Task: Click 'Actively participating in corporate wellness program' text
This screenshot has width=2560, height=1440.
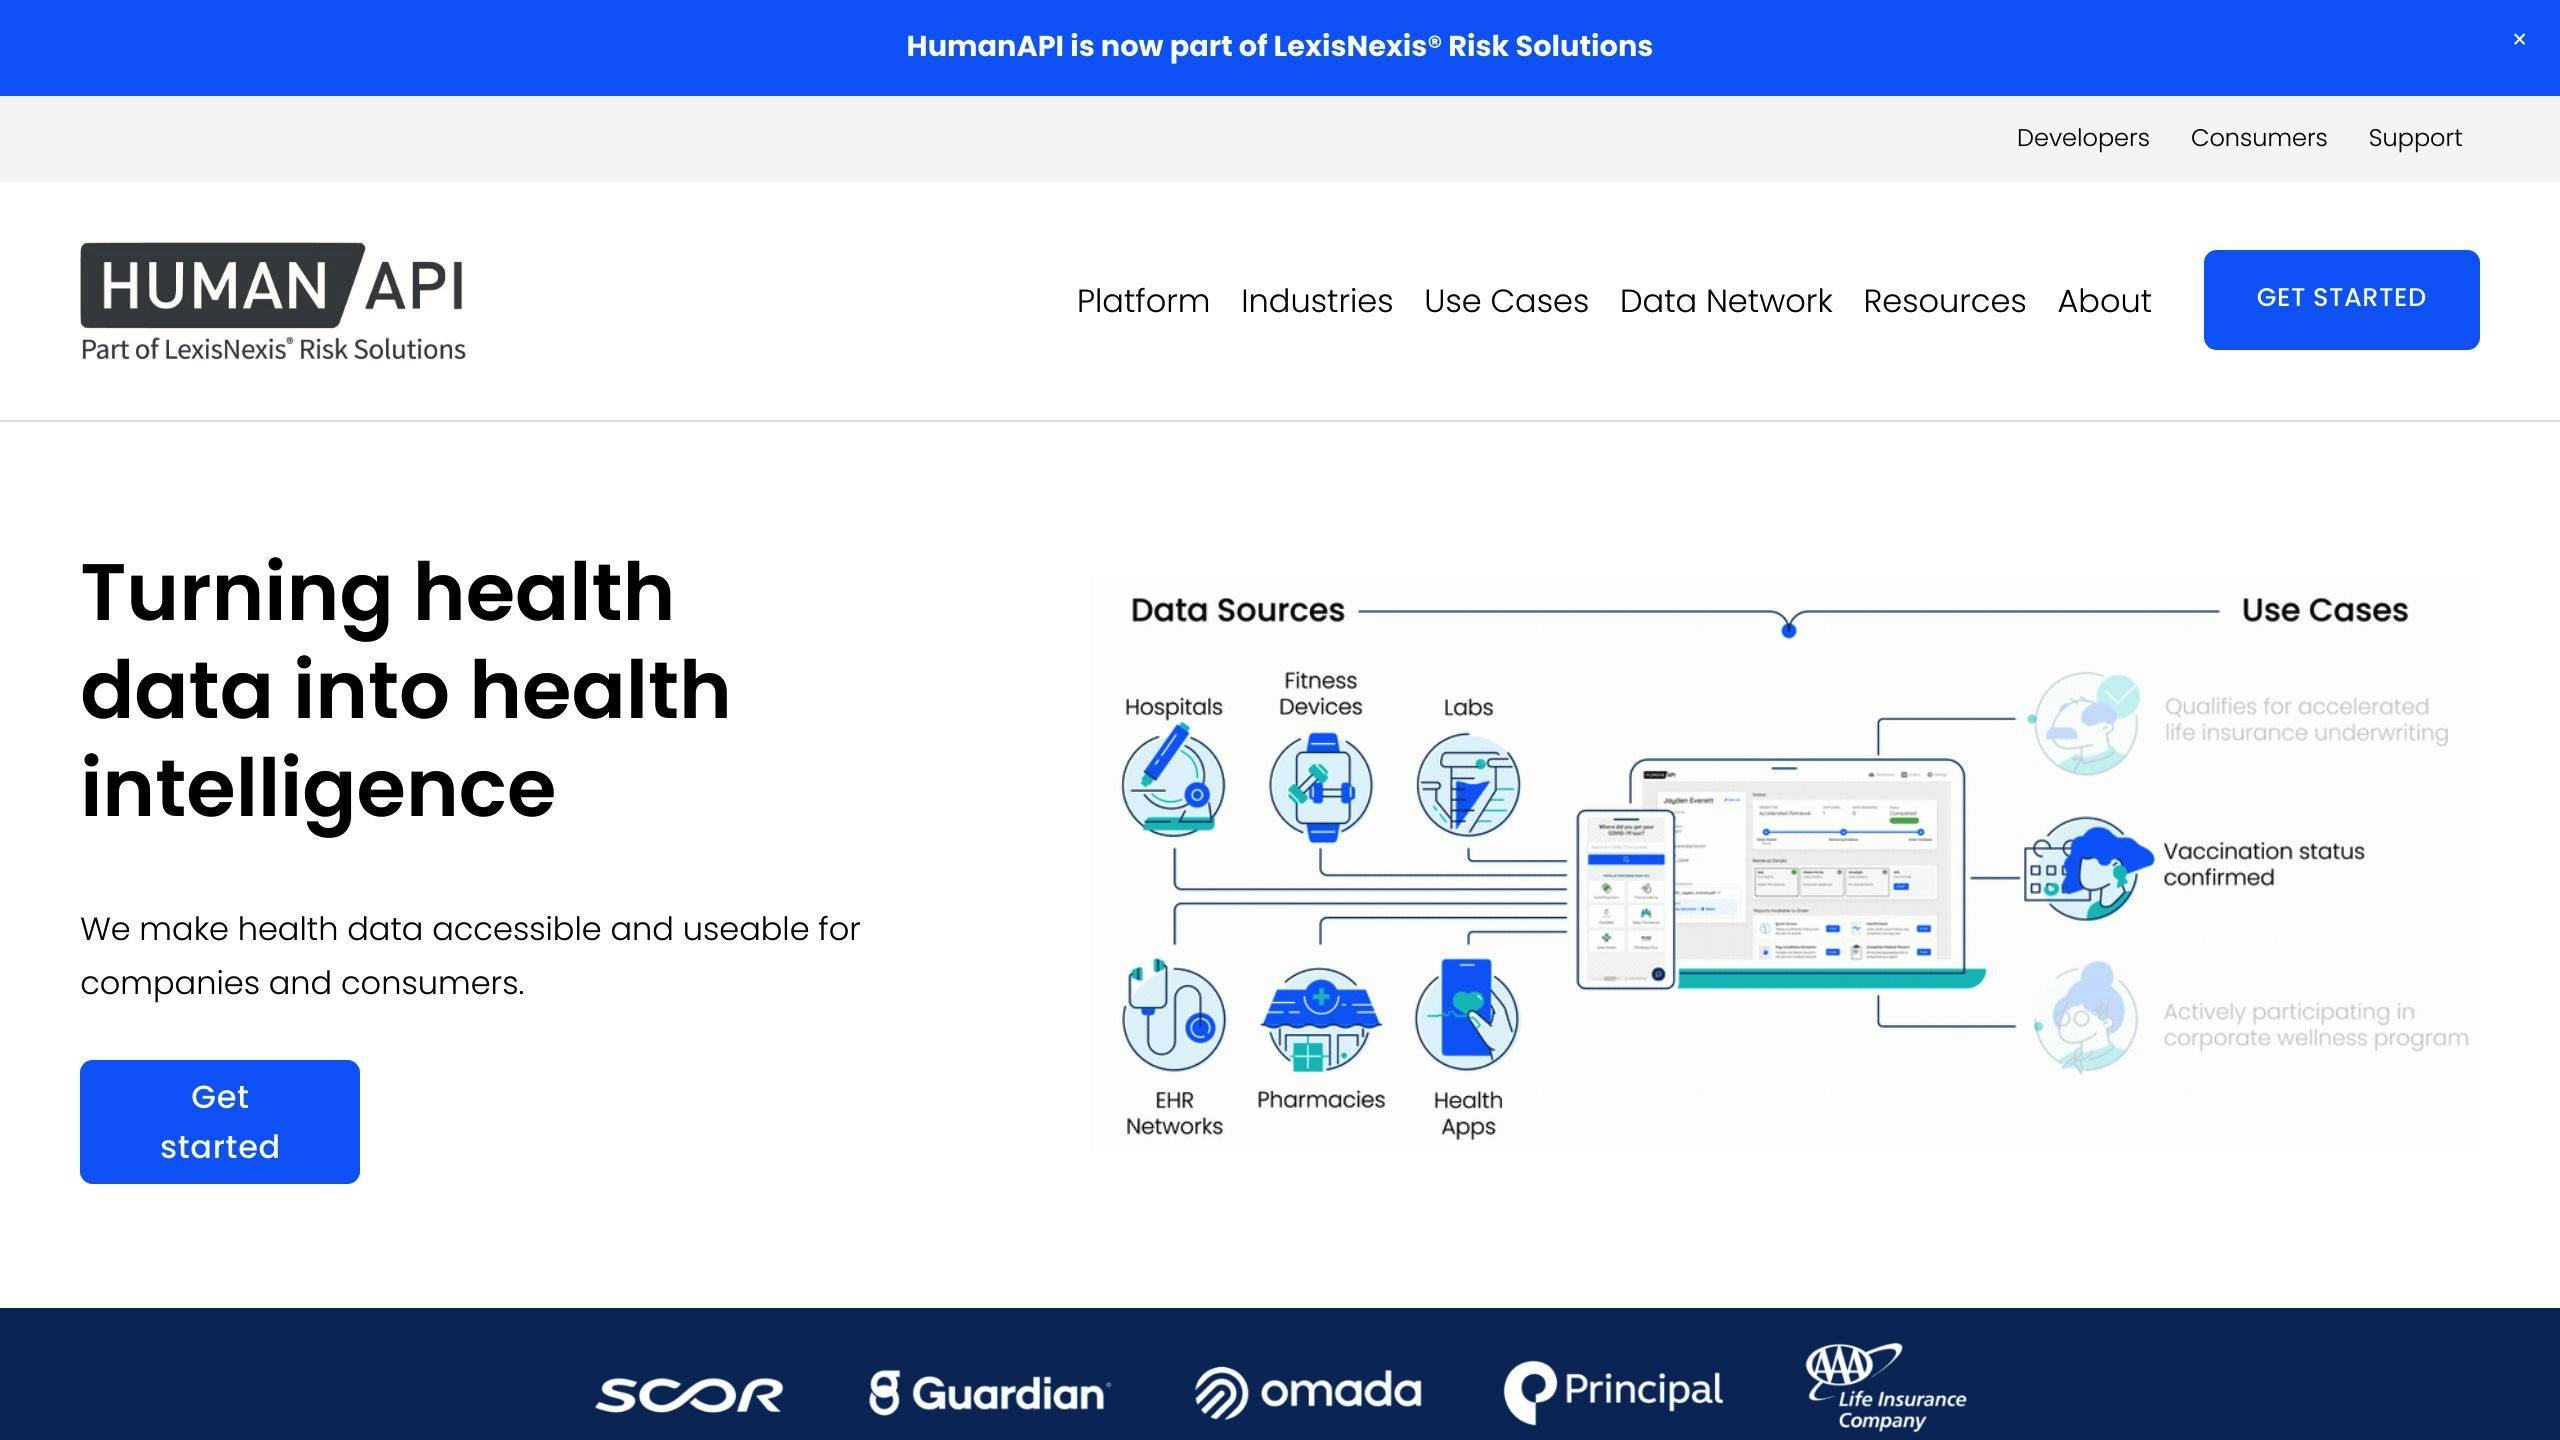Action: (2316, 1024)
